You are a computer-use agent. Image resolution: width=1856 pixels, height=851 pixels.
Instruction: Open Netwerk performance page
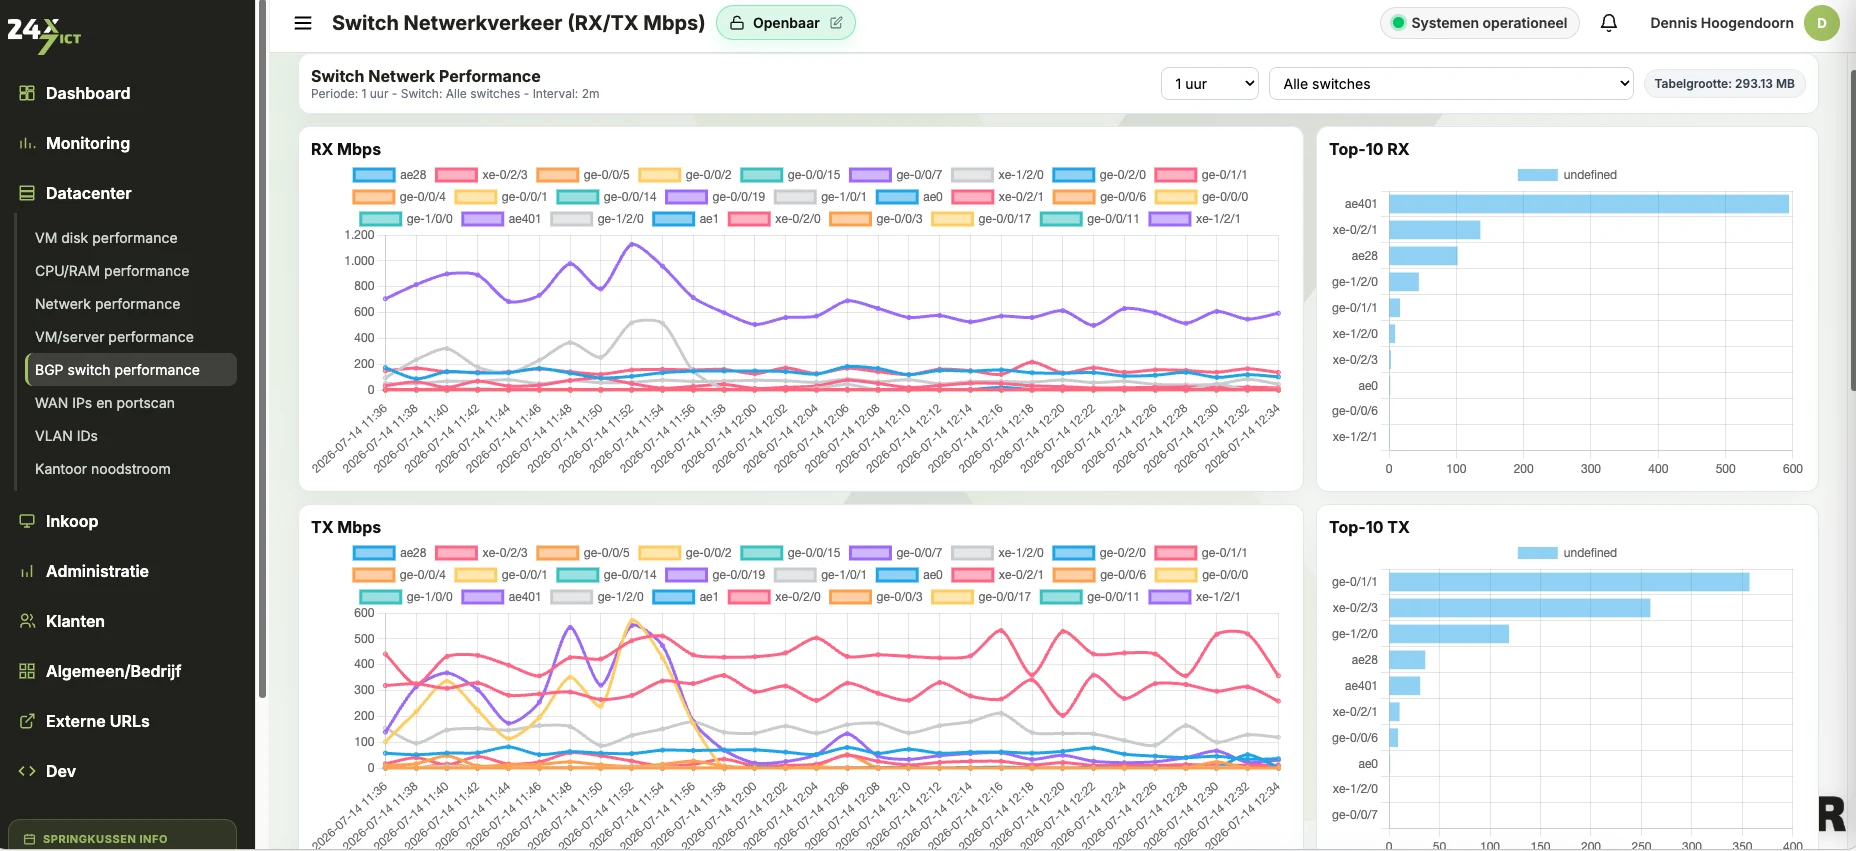point(108,304)
